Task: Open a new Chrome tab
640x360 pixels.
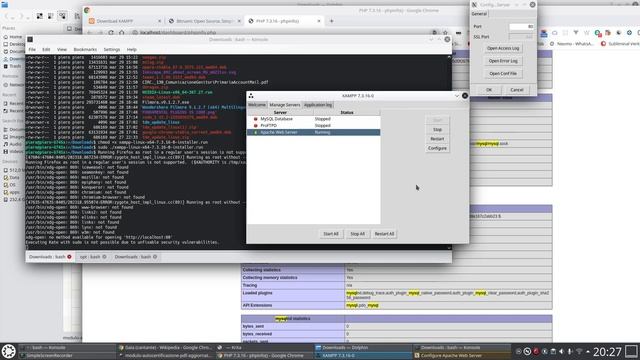Action: [x=331, y=21]
